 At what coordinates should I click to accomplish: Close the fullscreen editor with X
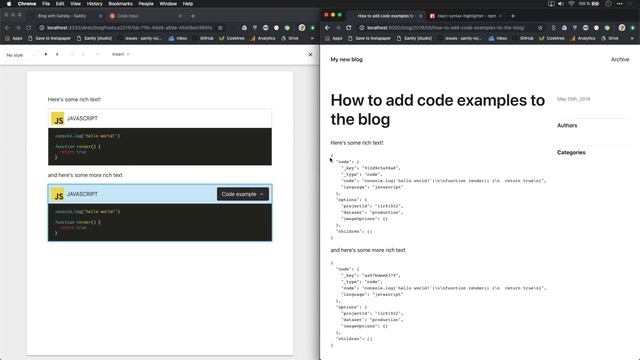tap(310, 54)
